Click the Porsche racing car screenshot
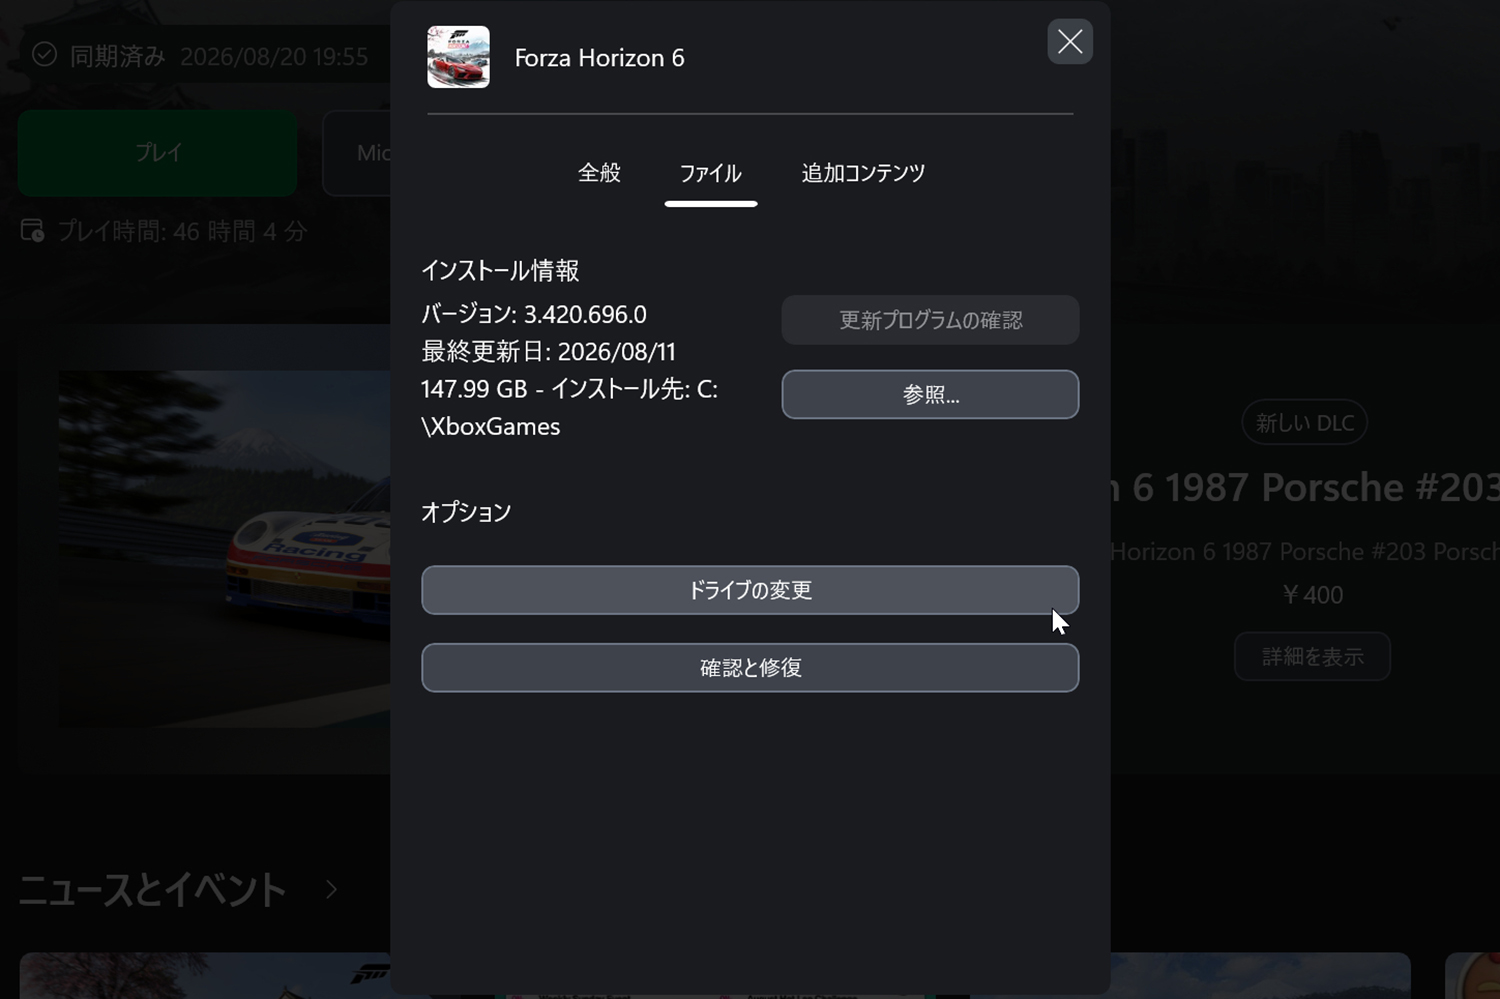This screenshot has width=1500, height=999. 224,548
